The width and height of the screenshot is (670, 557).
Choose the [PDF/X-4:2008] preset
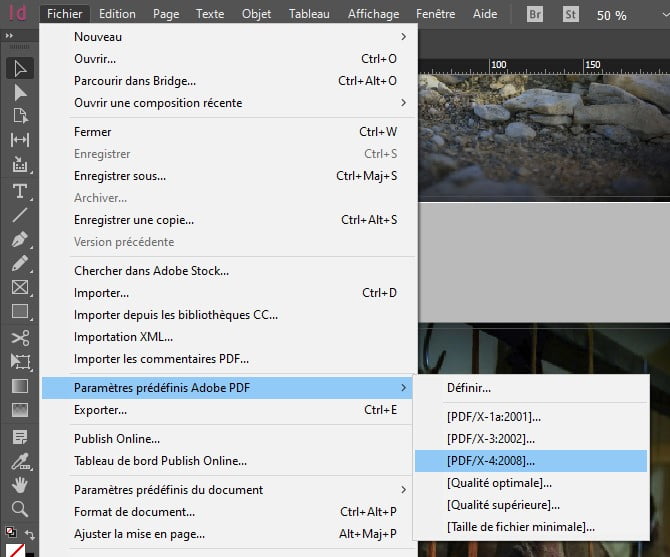491,461
